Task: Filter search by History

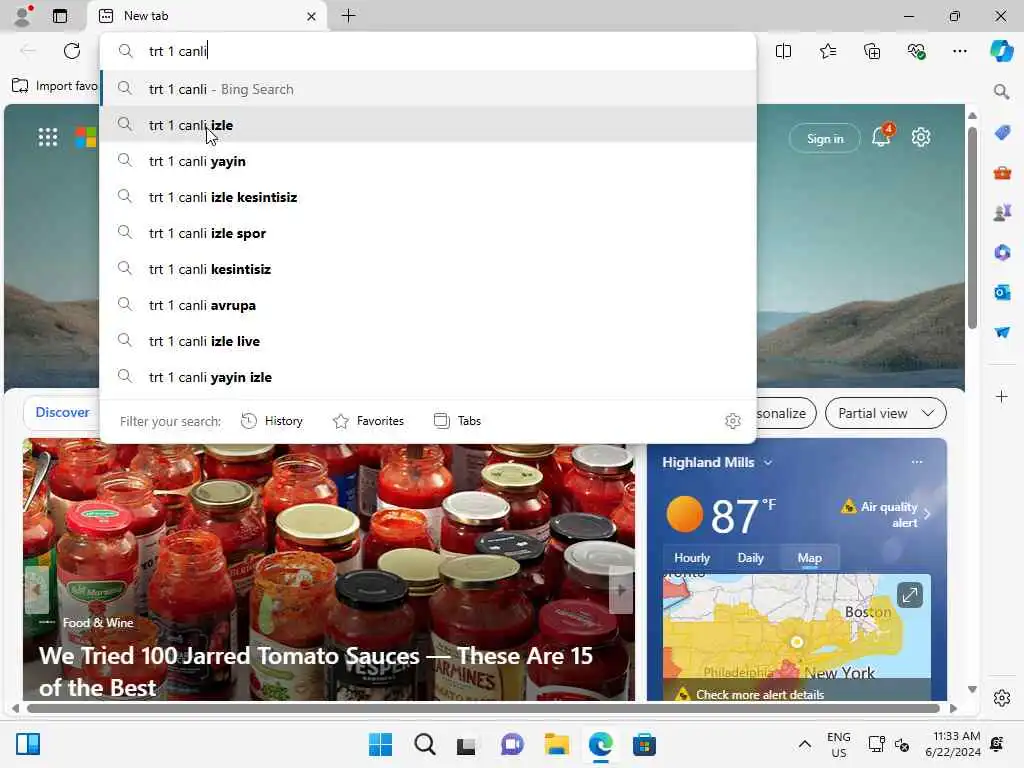Action: (x=272, y=421)
